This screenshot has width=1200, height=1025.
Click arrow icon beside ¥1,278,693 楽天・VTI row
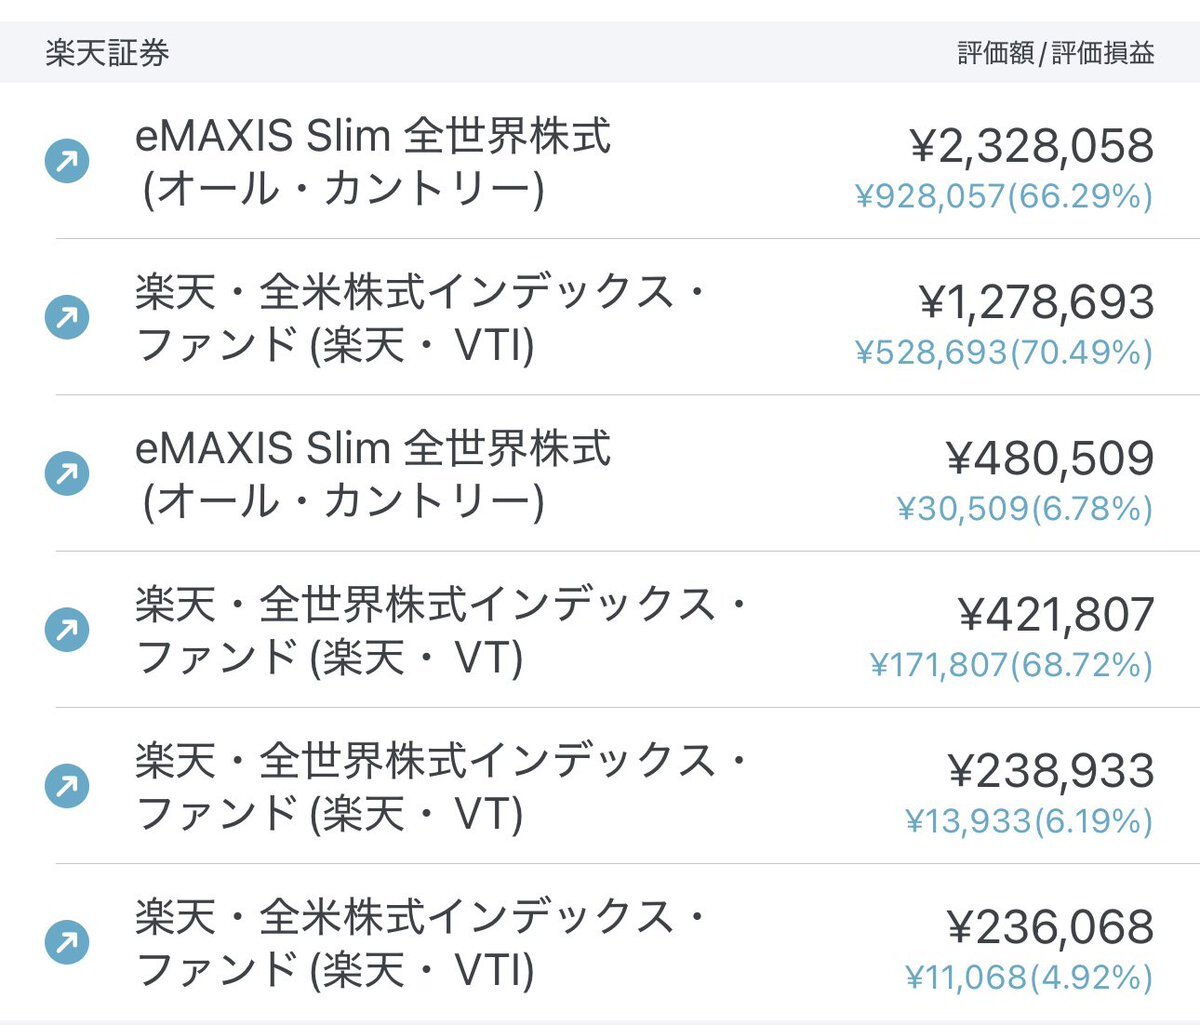coord(67,318)
